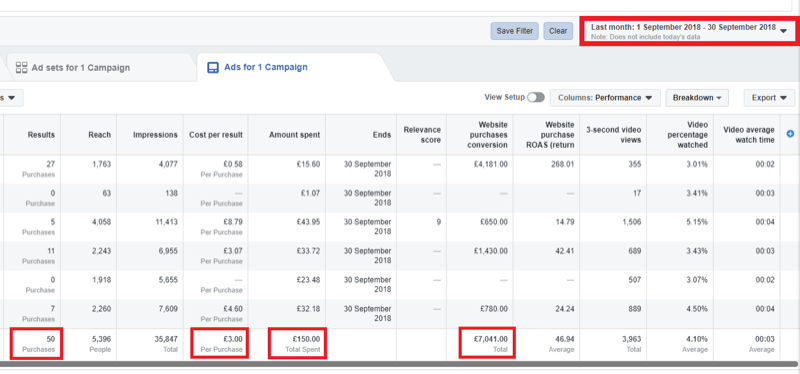This screenshot has width=800, height=374.
Task: Click the total 50 Purchases cell
Action: 36,343
